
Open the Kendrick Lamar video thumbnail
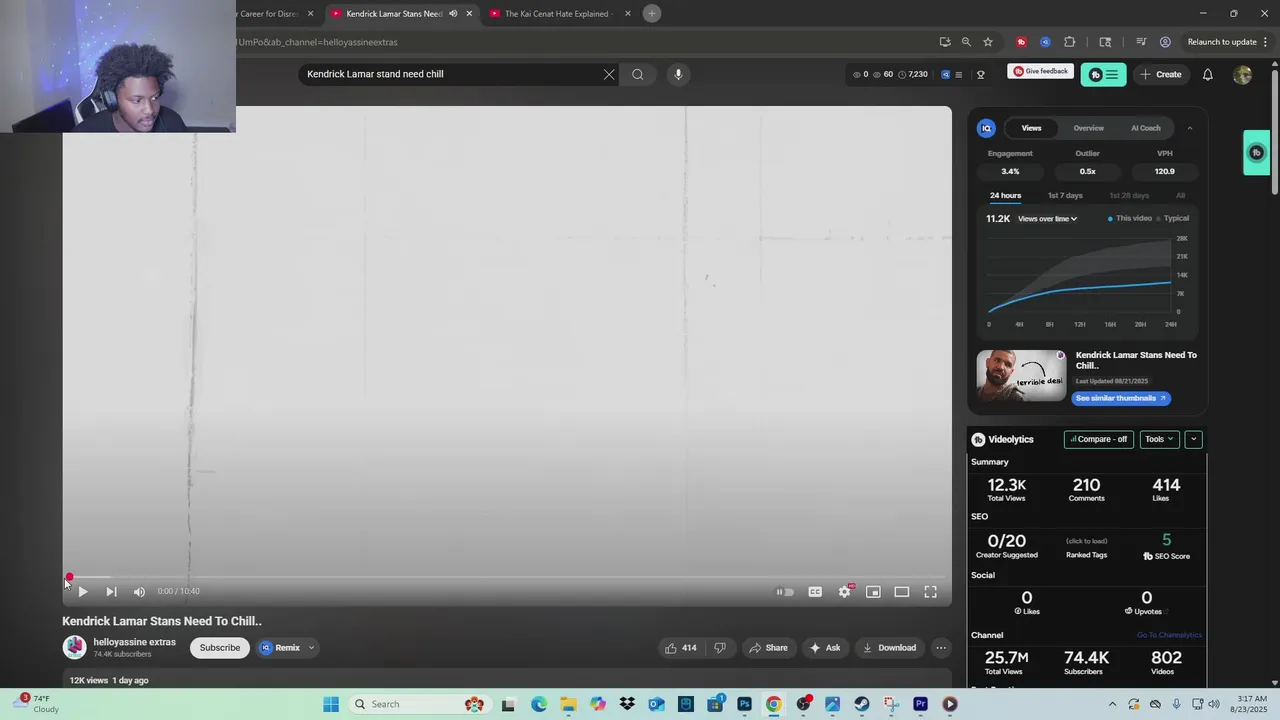click(x=1022, y=375)
